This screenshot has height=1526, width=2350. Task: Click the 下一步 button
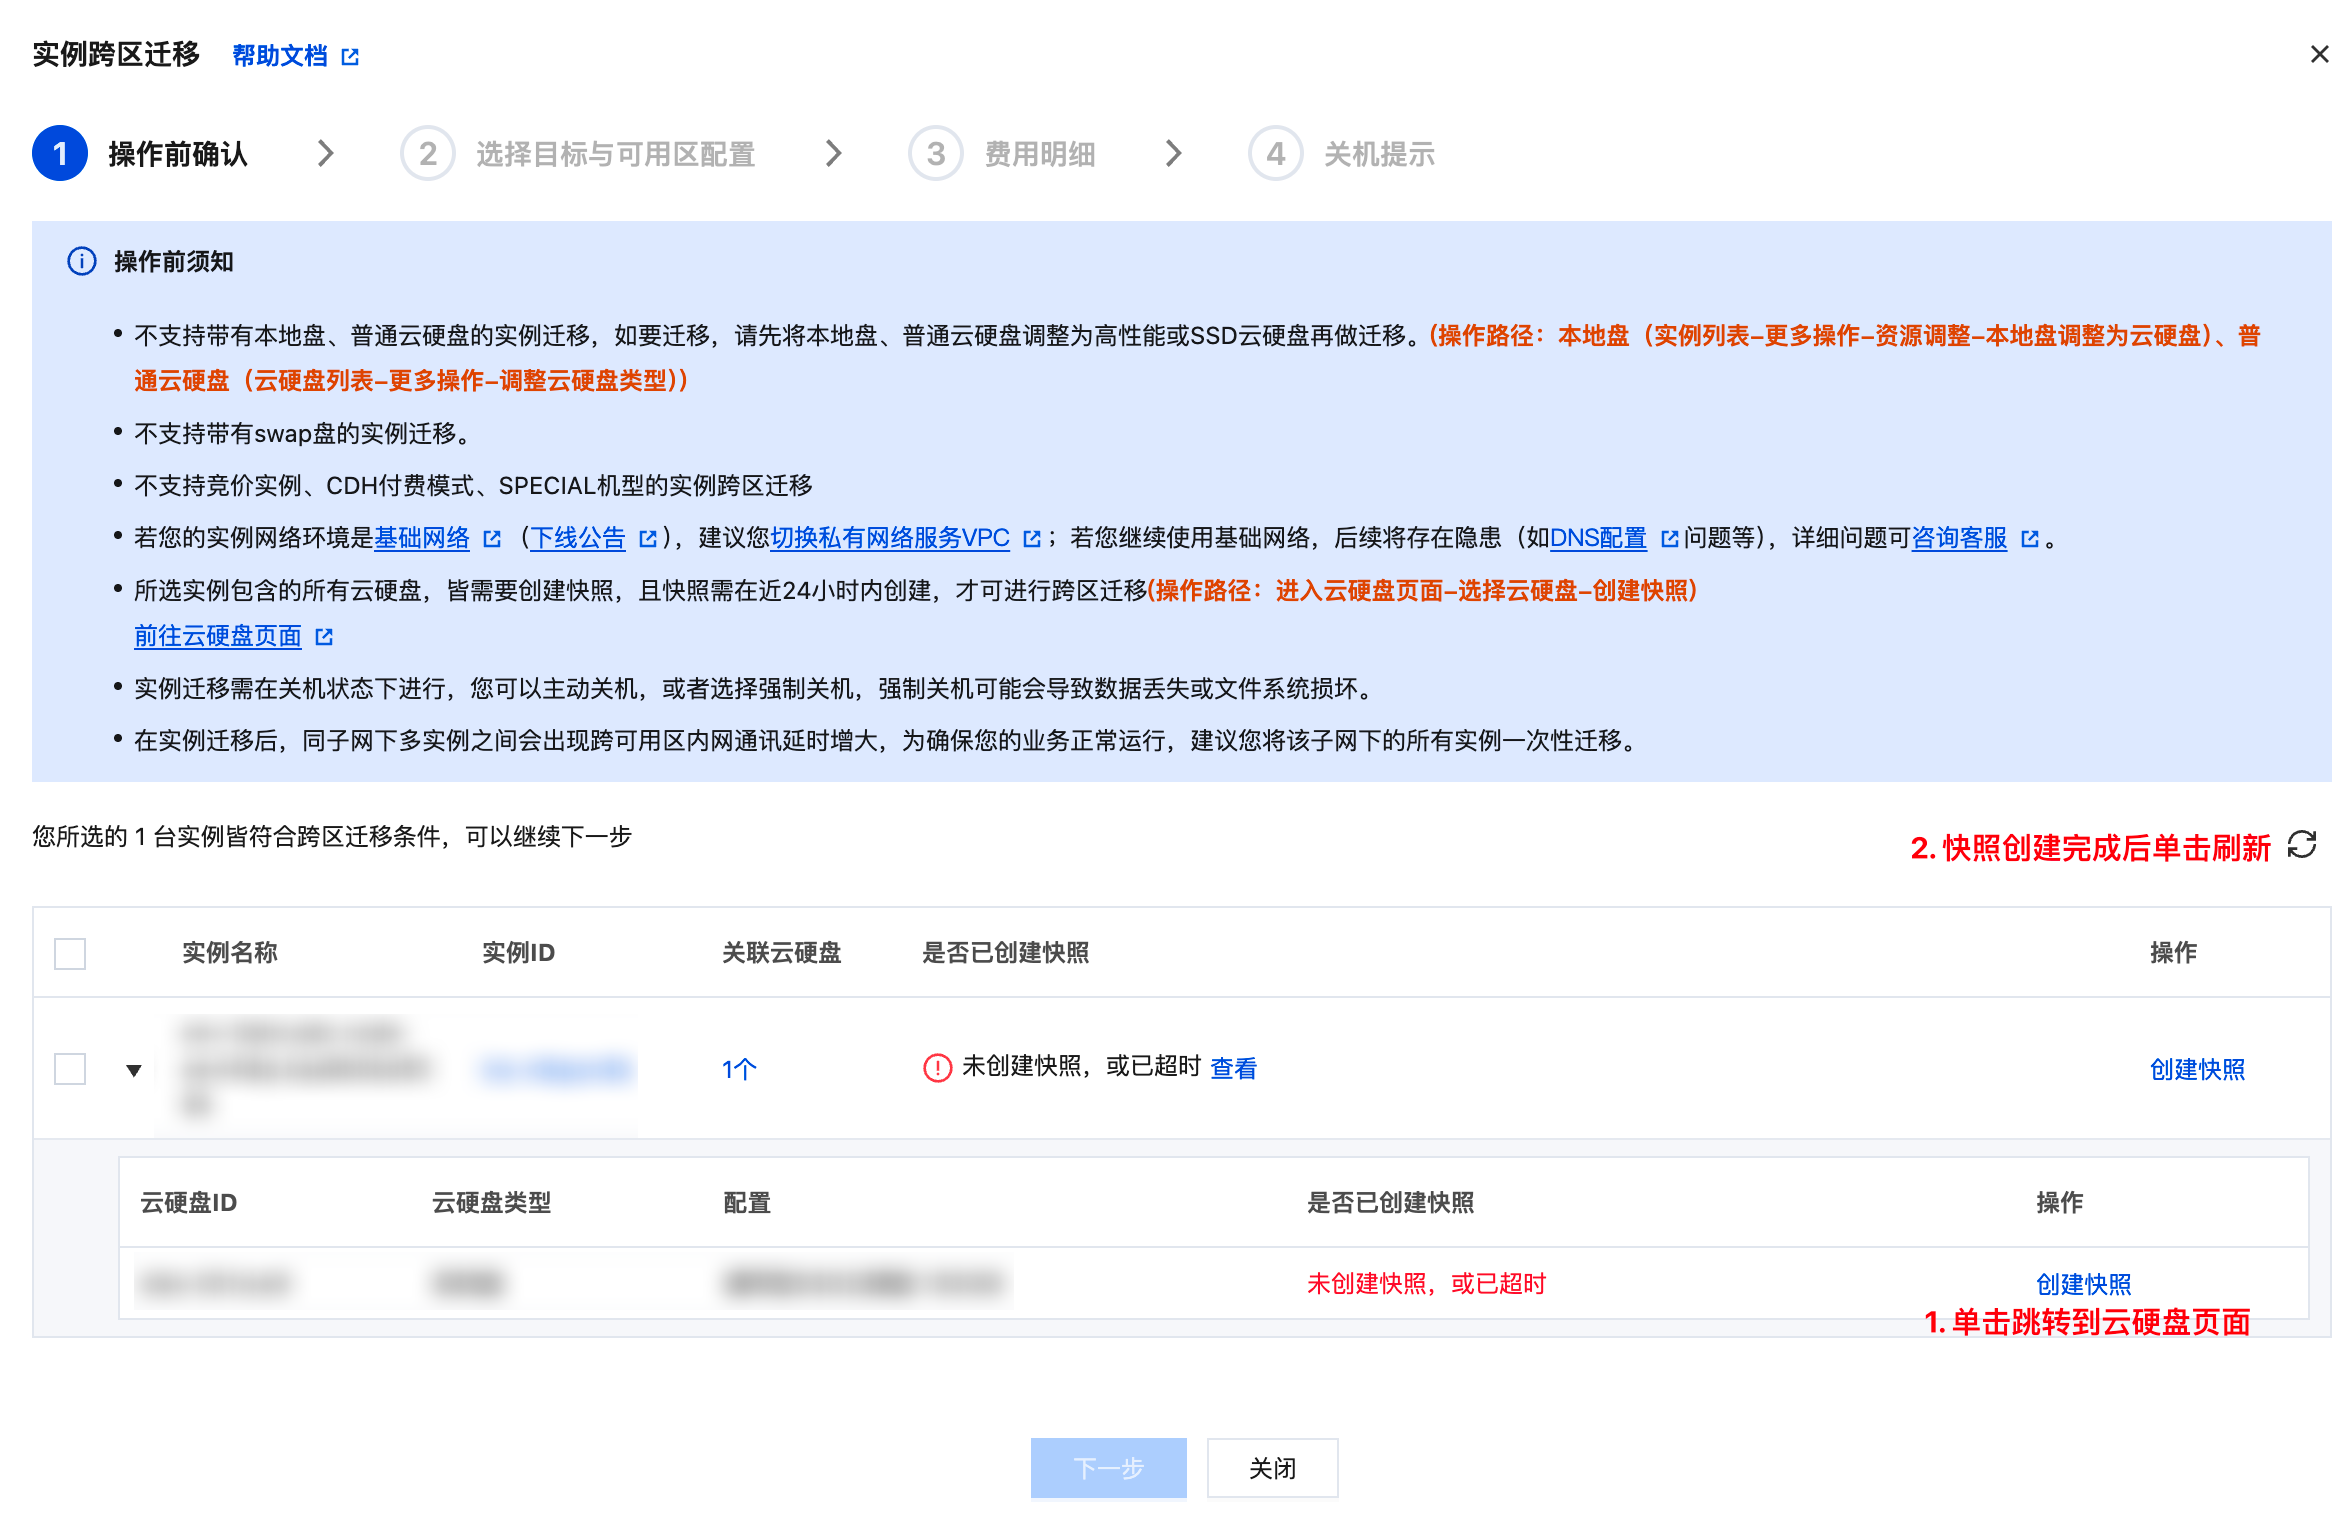pos(1108,1468)
